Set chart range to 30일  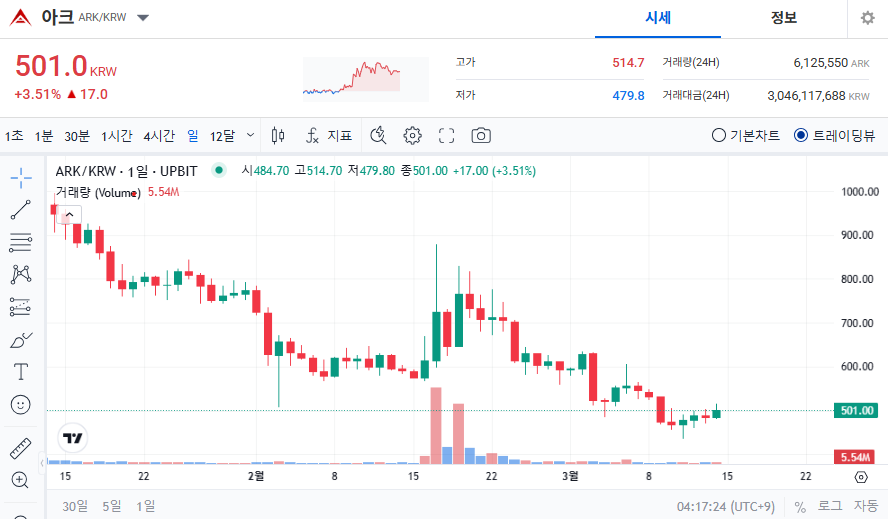(x=75, y=506)
